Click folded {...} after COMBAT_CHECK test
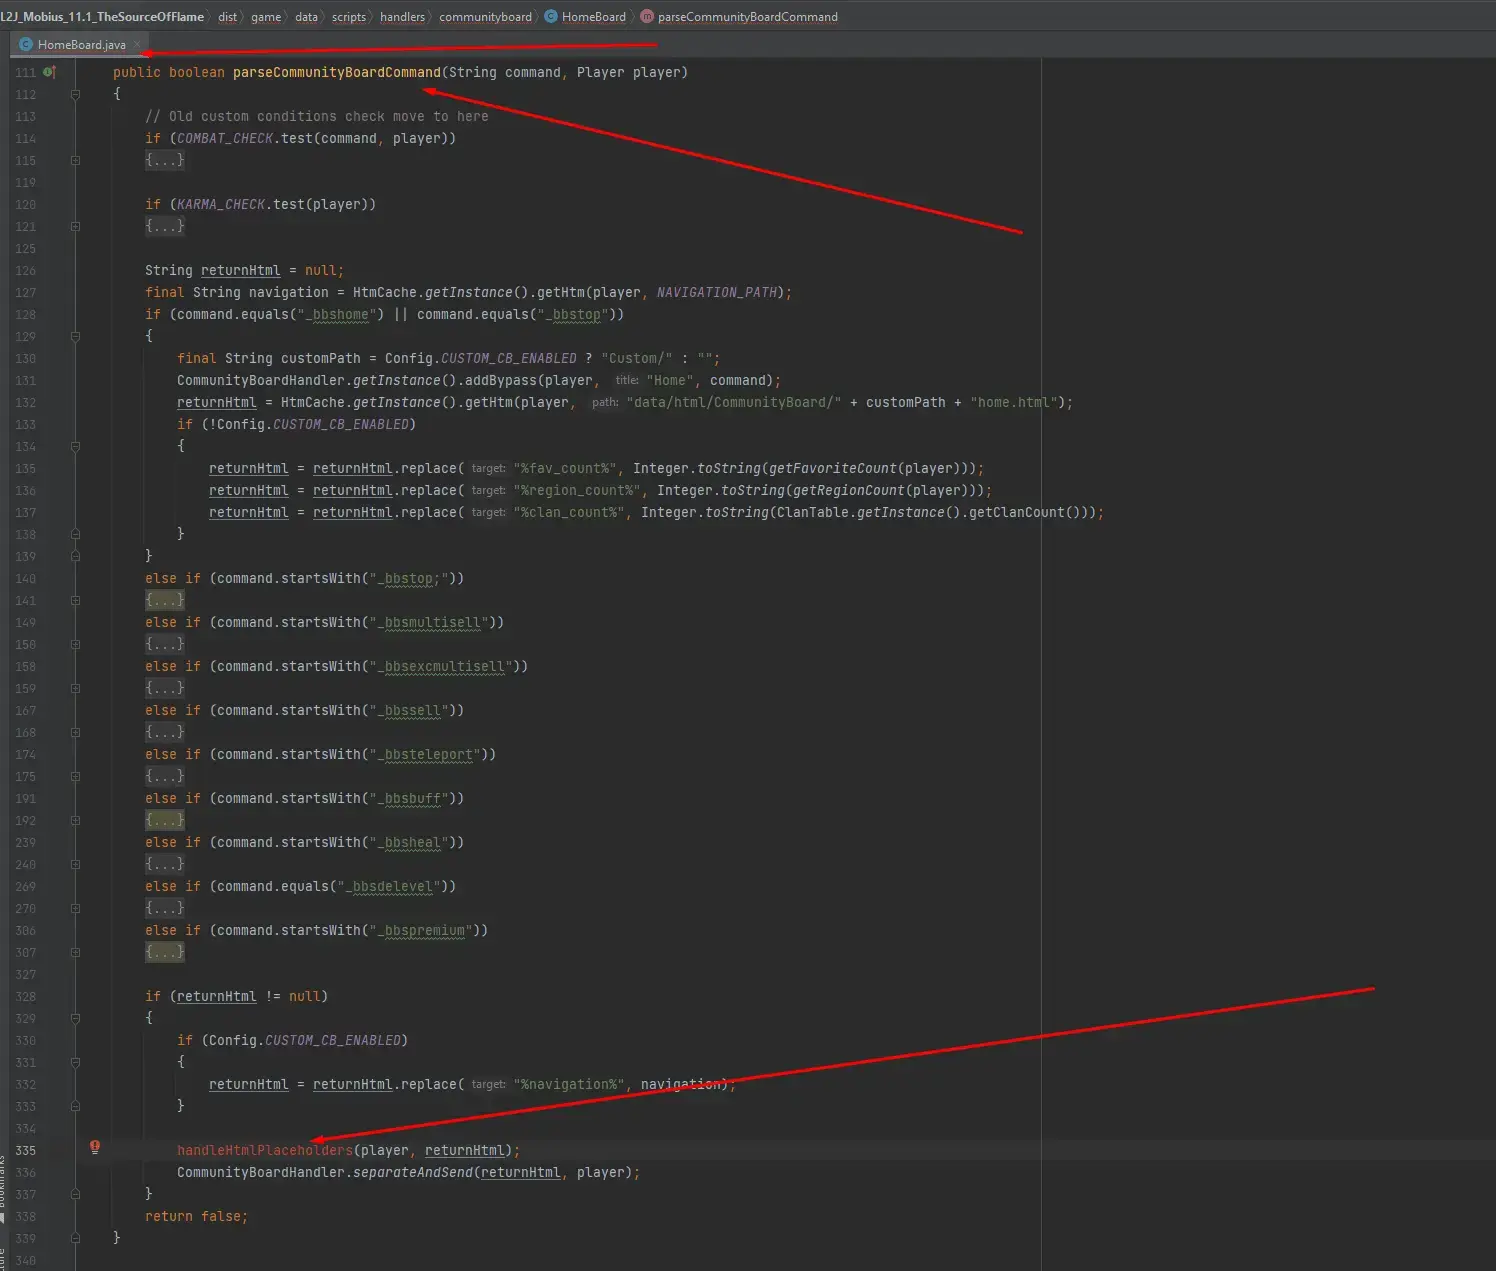Image resolution: width=1496 pixels, height=1271 pixels. (165, 160)
